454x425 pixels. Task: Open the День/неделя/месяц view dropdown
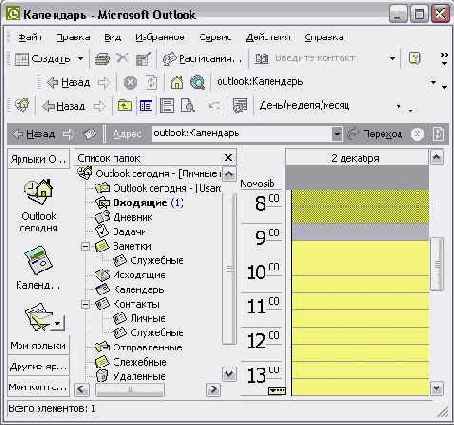tap(398, 107)
